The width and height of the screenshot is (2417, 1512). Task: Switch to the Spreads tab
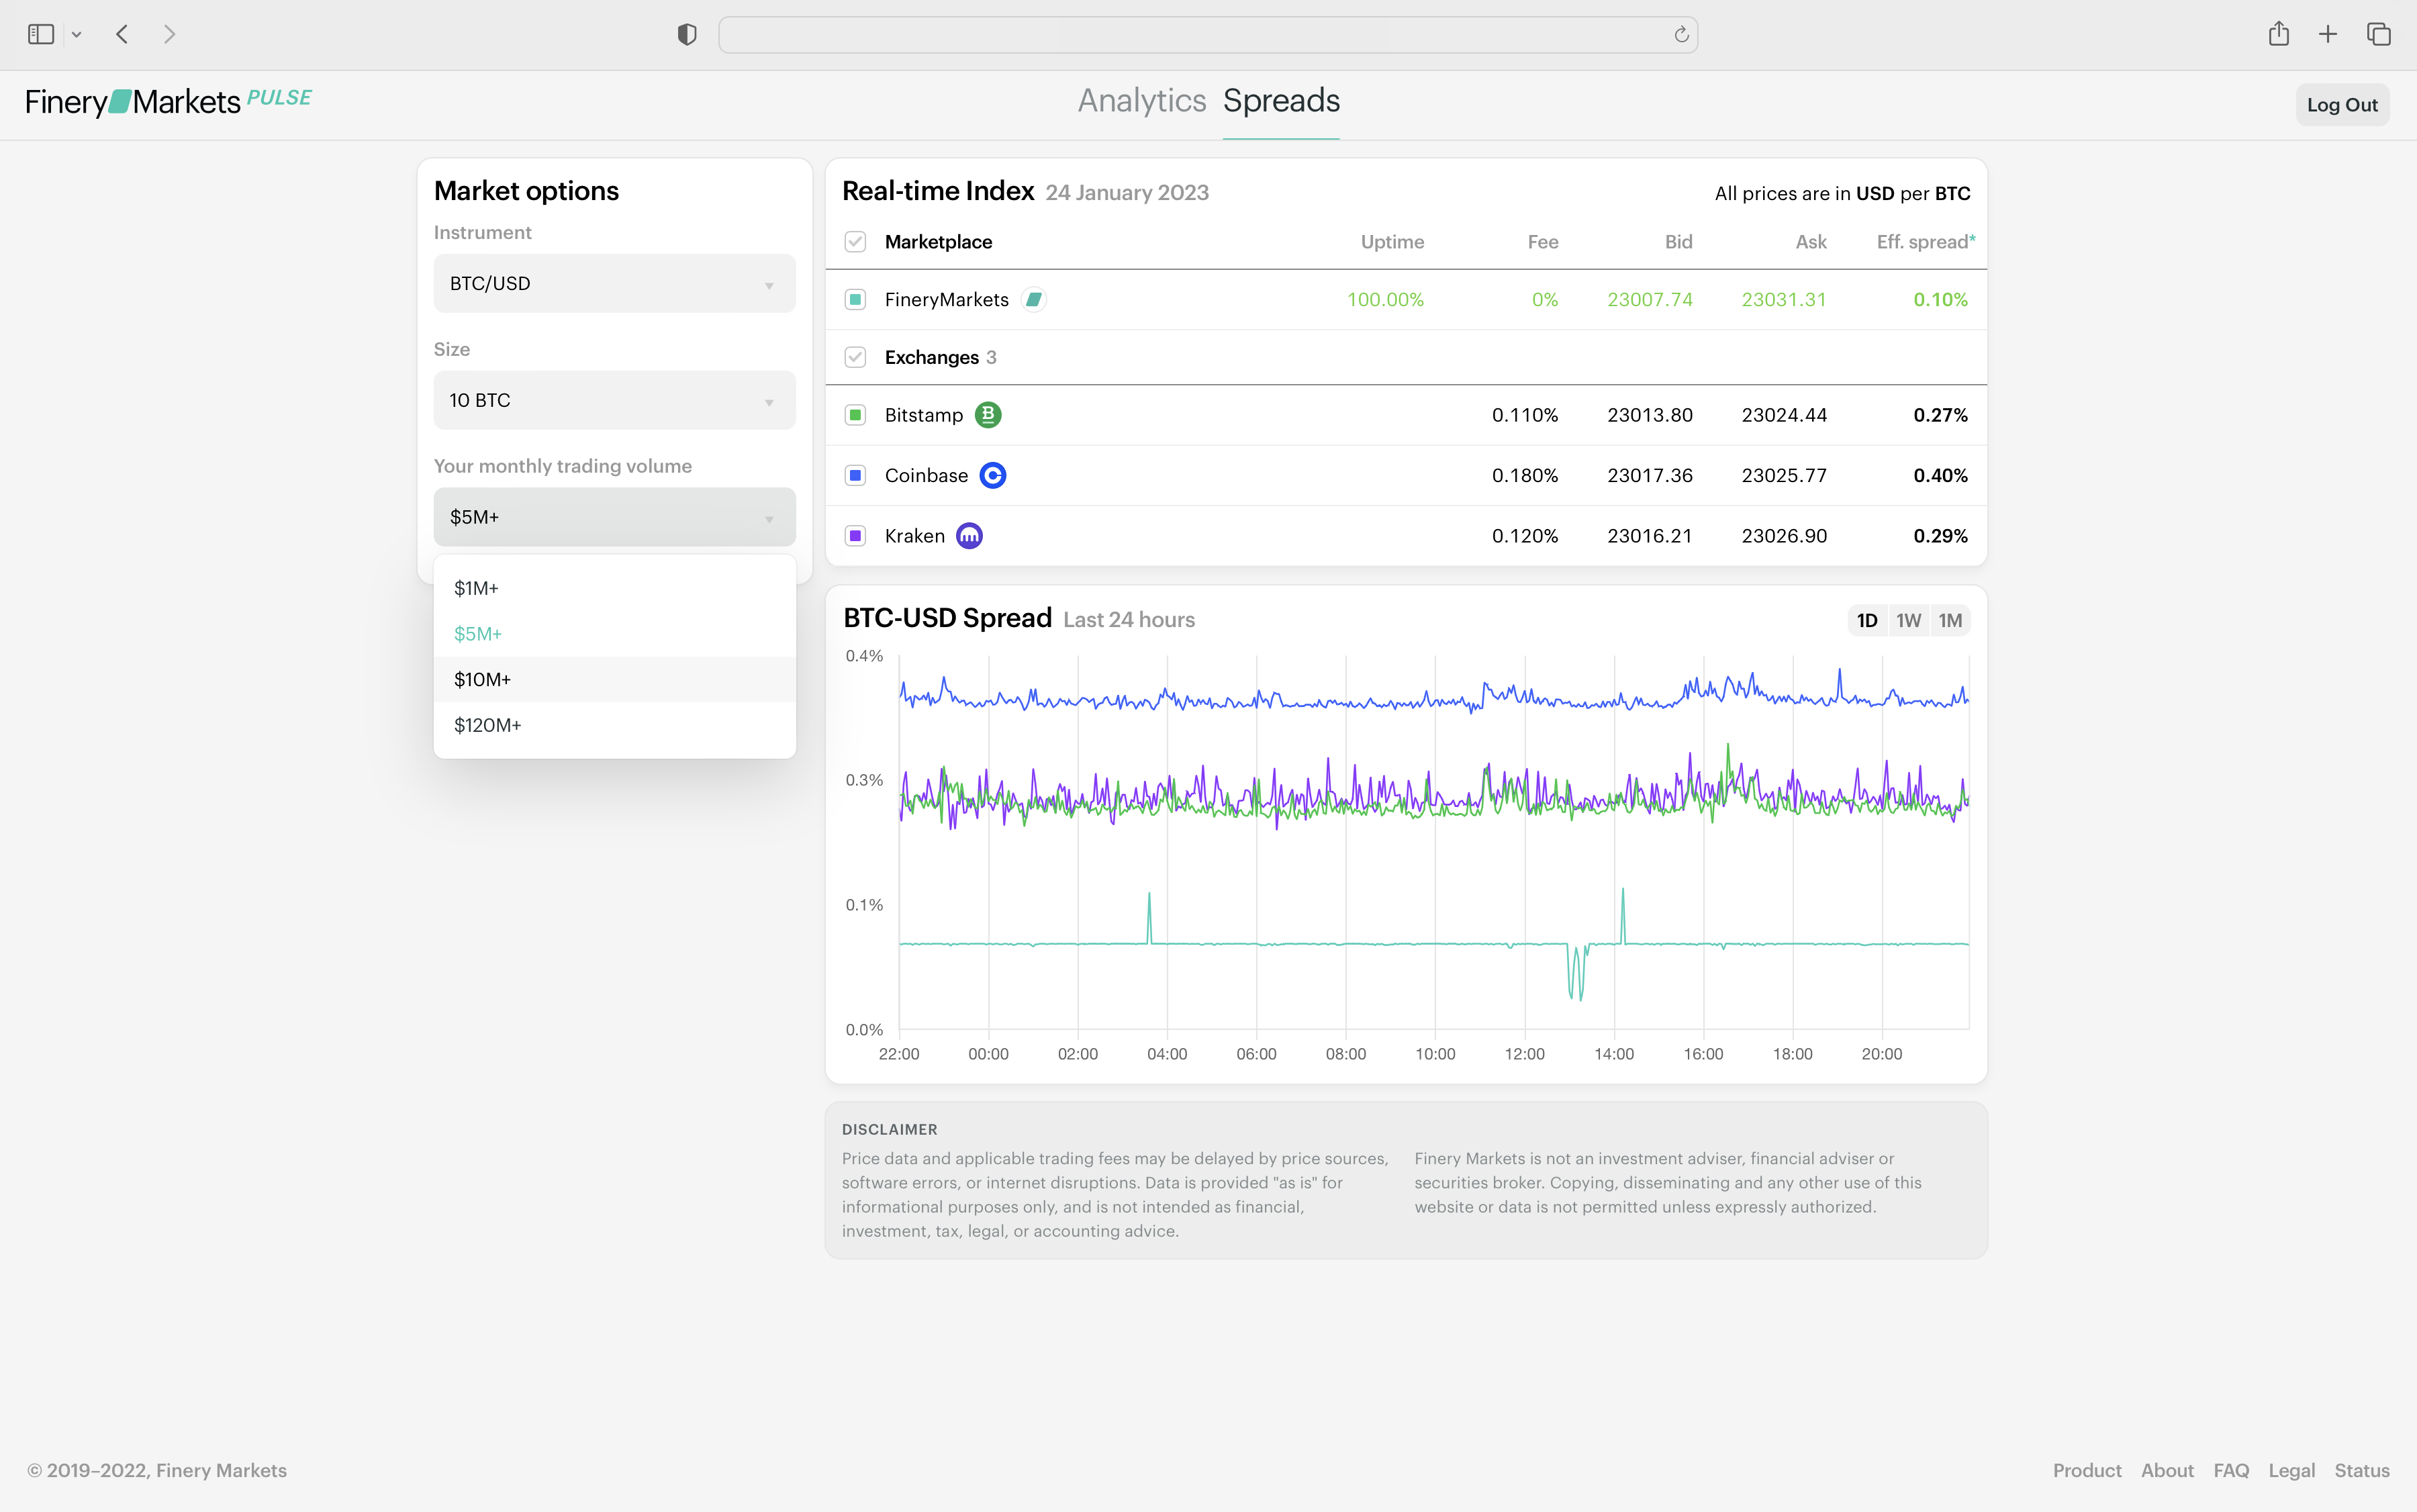[1281, 101]
